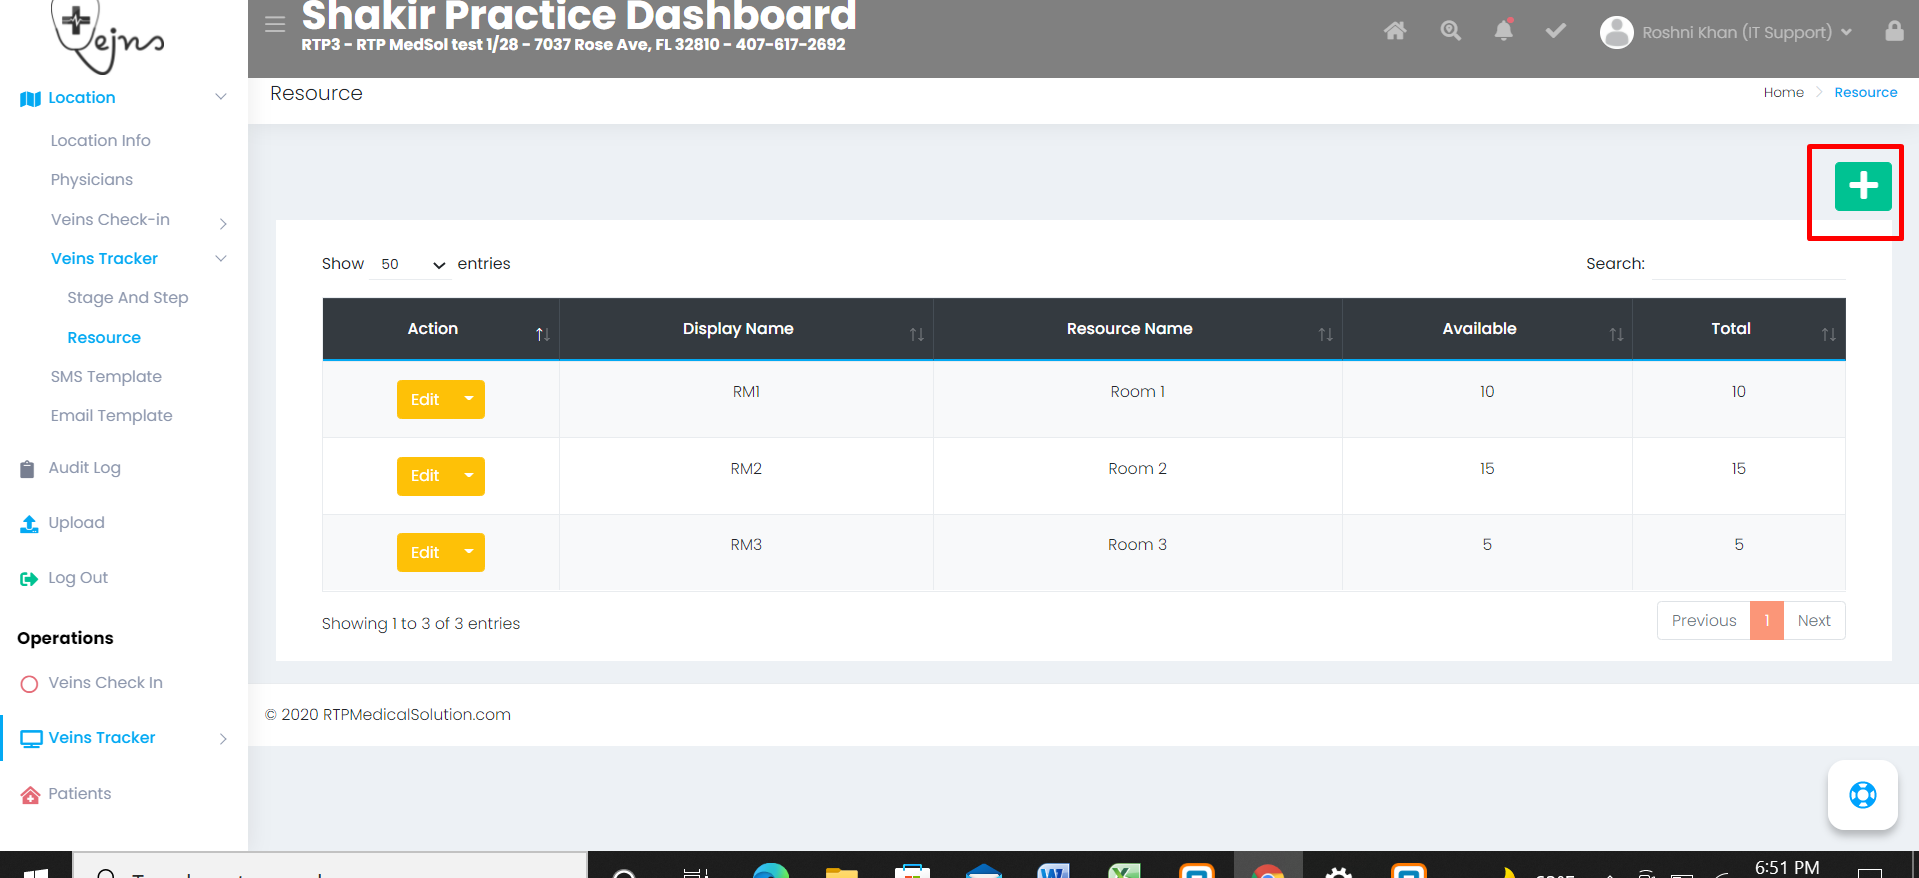Click the Search input field

tap(1746, 264)
